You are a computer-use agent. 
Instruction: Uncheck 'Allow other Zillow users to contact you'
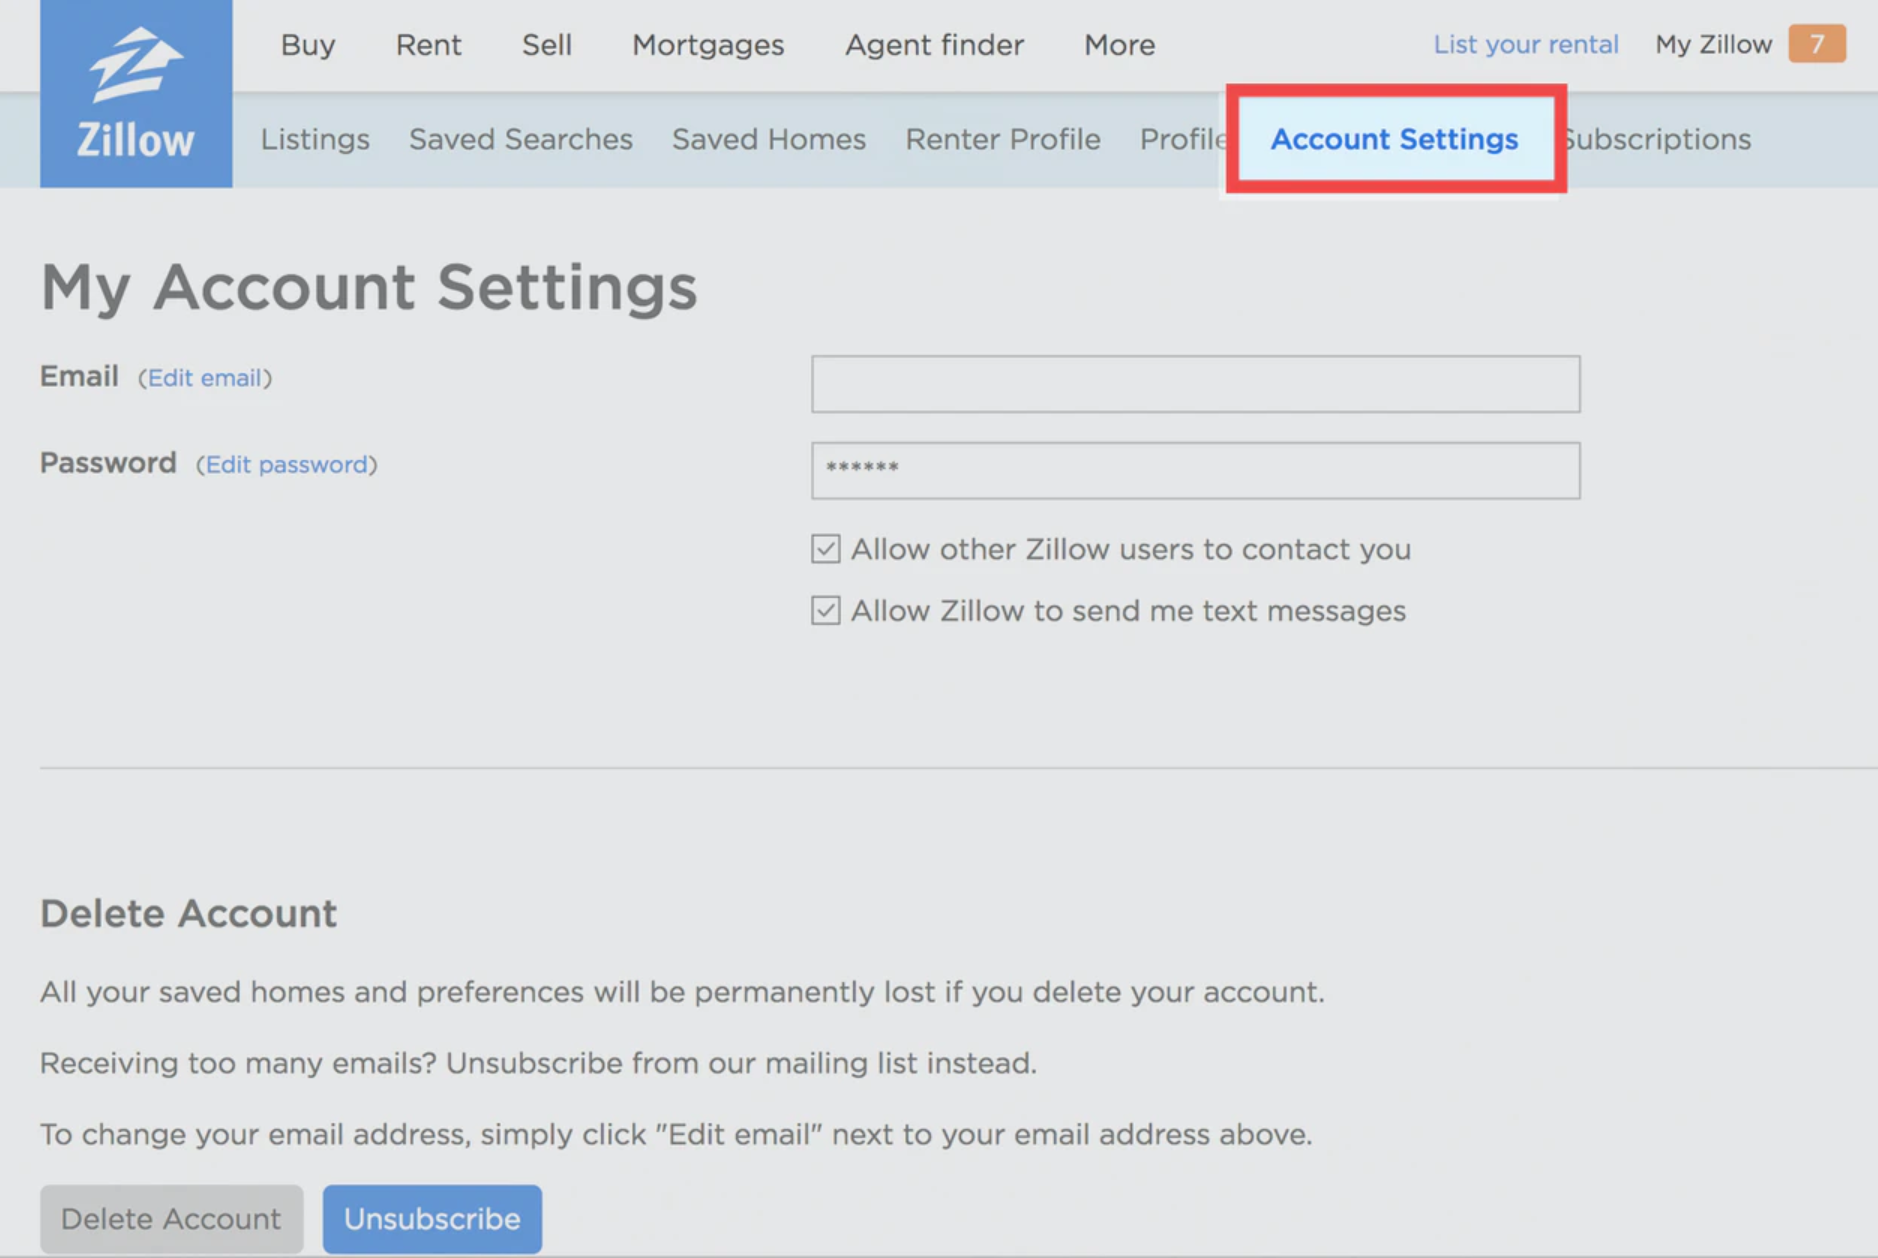click(824, 548)
